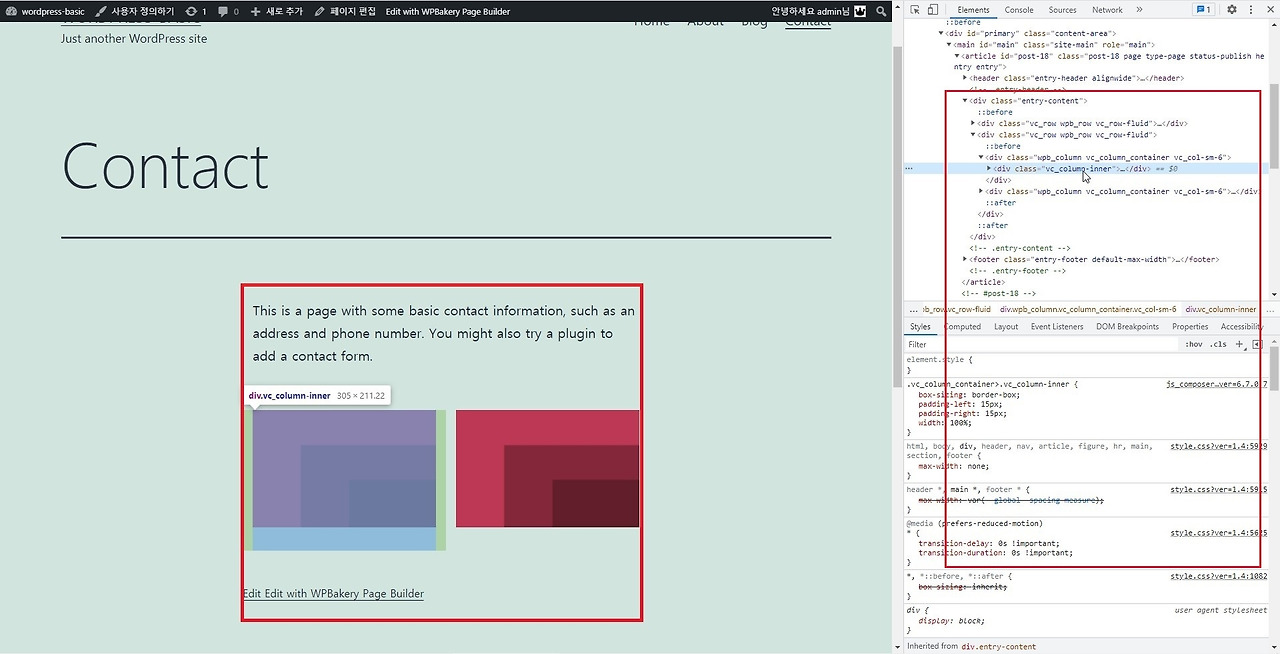Open the style.css source link for max-width: none rule
This screenshot has width=1280, height=654.
pyautogui.click(x=1219, y=446)
